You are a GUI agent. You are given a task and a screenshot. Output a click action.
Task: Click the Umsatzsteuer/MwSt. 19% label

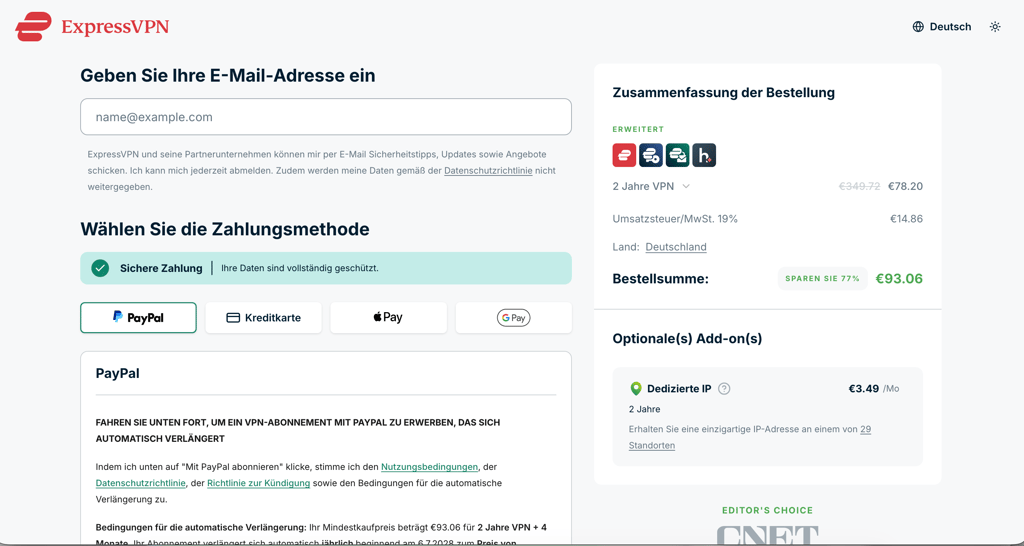point(675,219)
